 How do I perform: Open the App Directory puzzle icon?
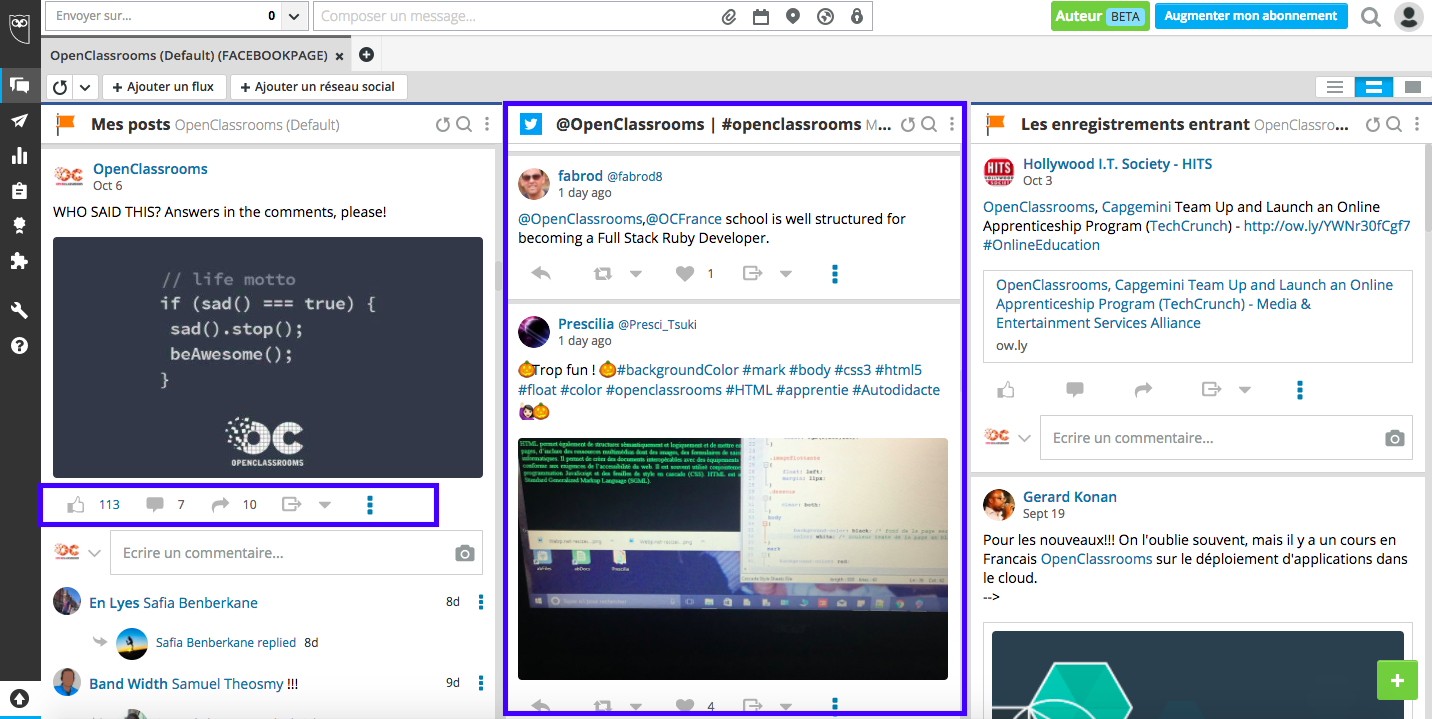click(x=20, y=261)
